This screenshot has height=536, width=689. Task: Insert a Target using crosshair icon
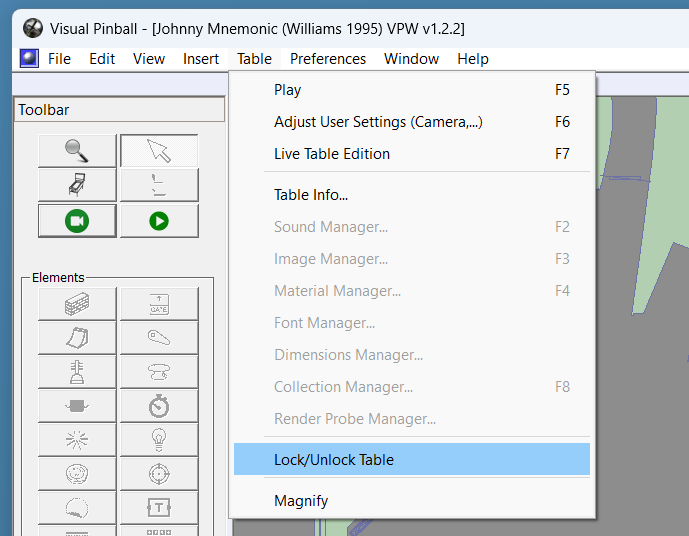click(159, 474)
